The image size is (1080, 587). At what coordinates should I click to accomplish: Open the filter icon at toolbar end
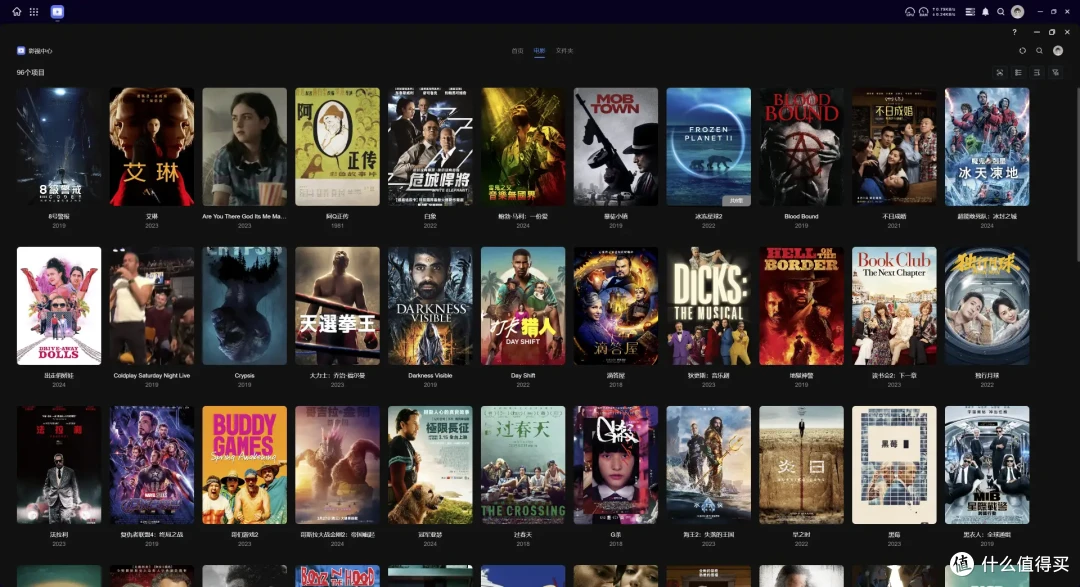coord(1055,72)
